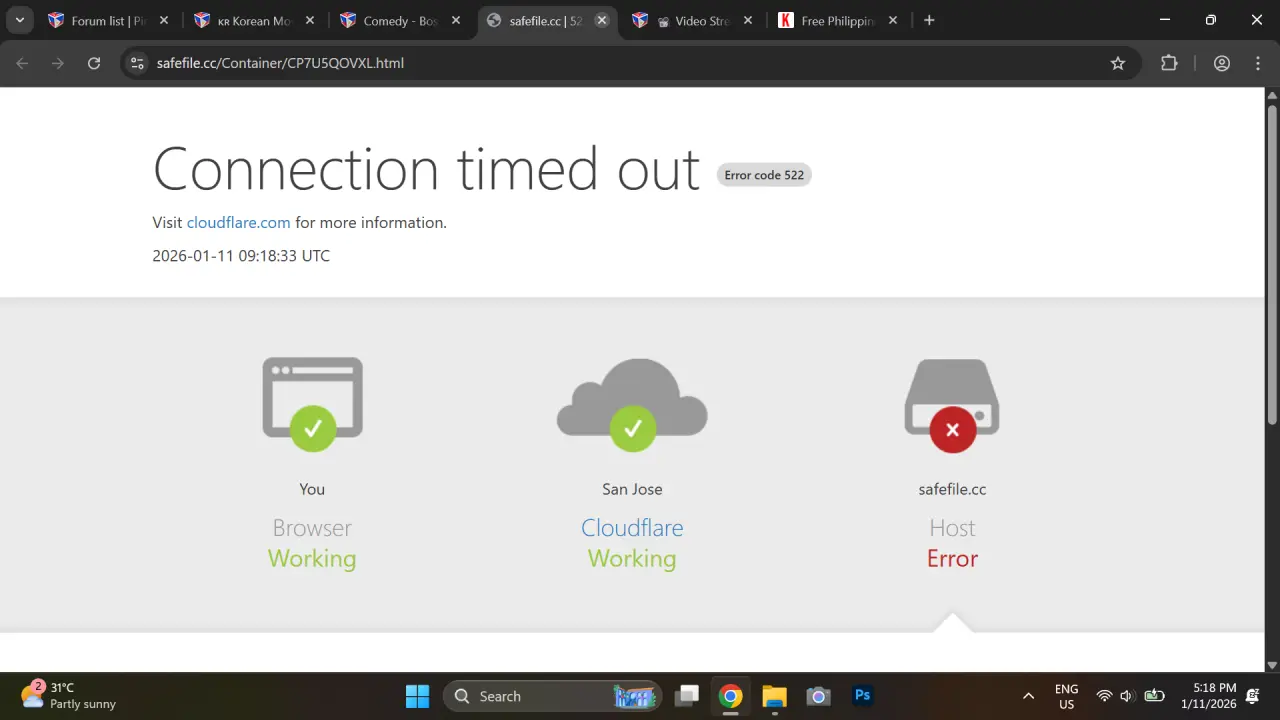
Task: Reload the current page
Action: point(94,63)
